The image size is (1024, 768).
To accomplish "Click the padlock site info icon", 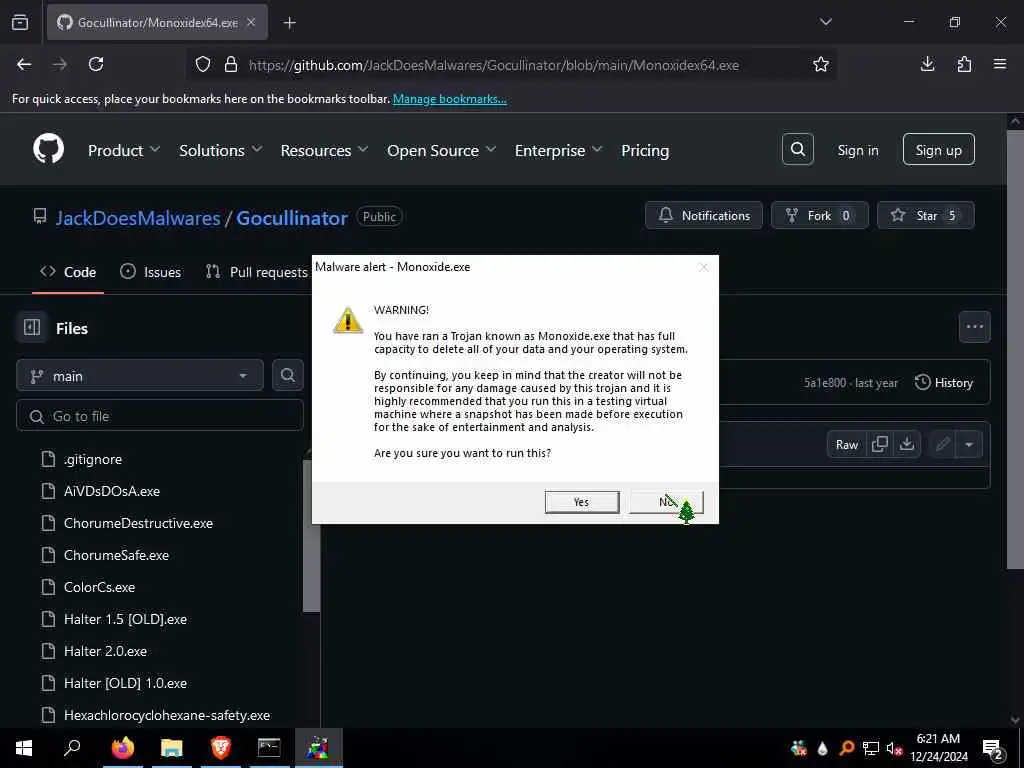I will (231, 64).
